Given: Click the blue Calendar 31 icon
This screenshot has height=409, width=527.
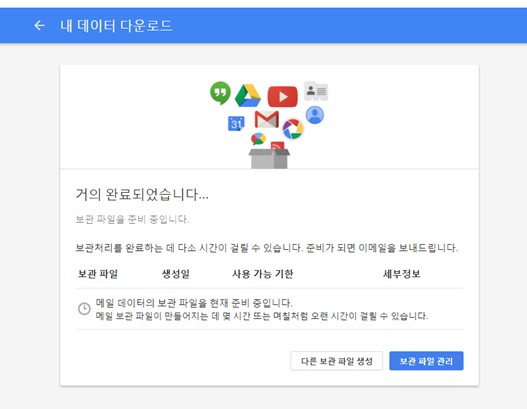Looking at the screenshot, I should 236,124.
